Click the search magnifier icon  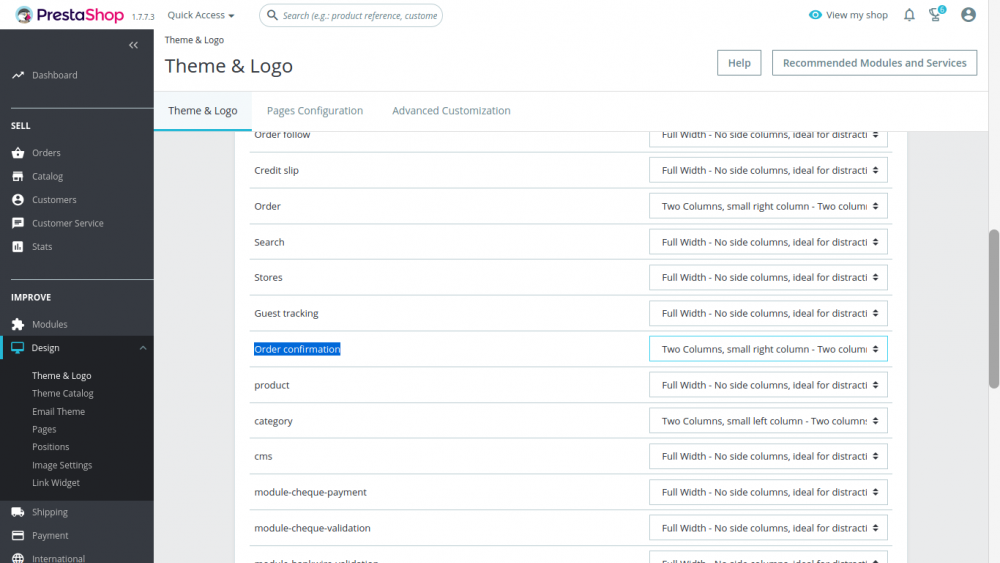pyautogui.click(x=272, y=15)
